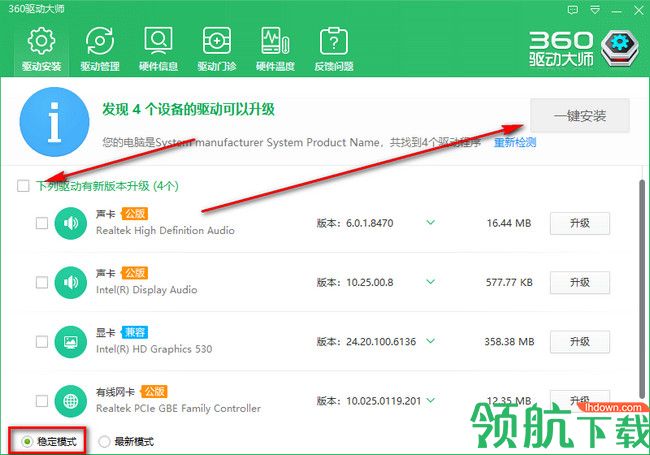Click the 公版 tag on 有线网卡

point(154,392)
